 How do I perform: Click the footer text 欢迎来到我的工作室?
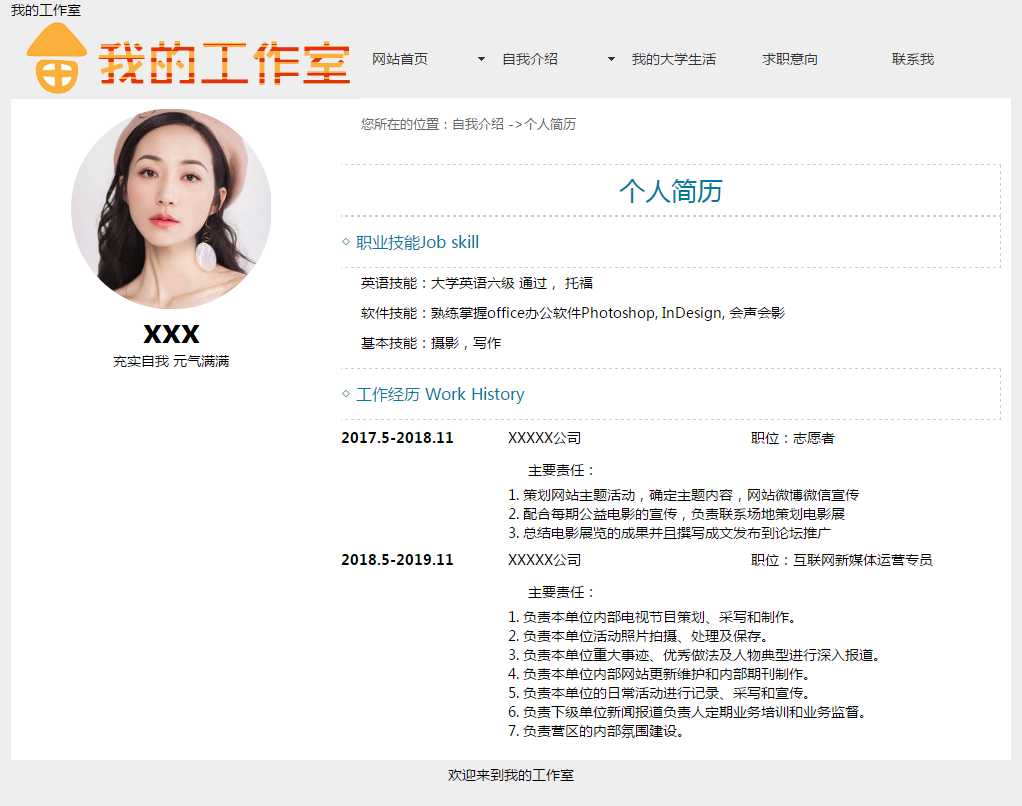point(511,775)
